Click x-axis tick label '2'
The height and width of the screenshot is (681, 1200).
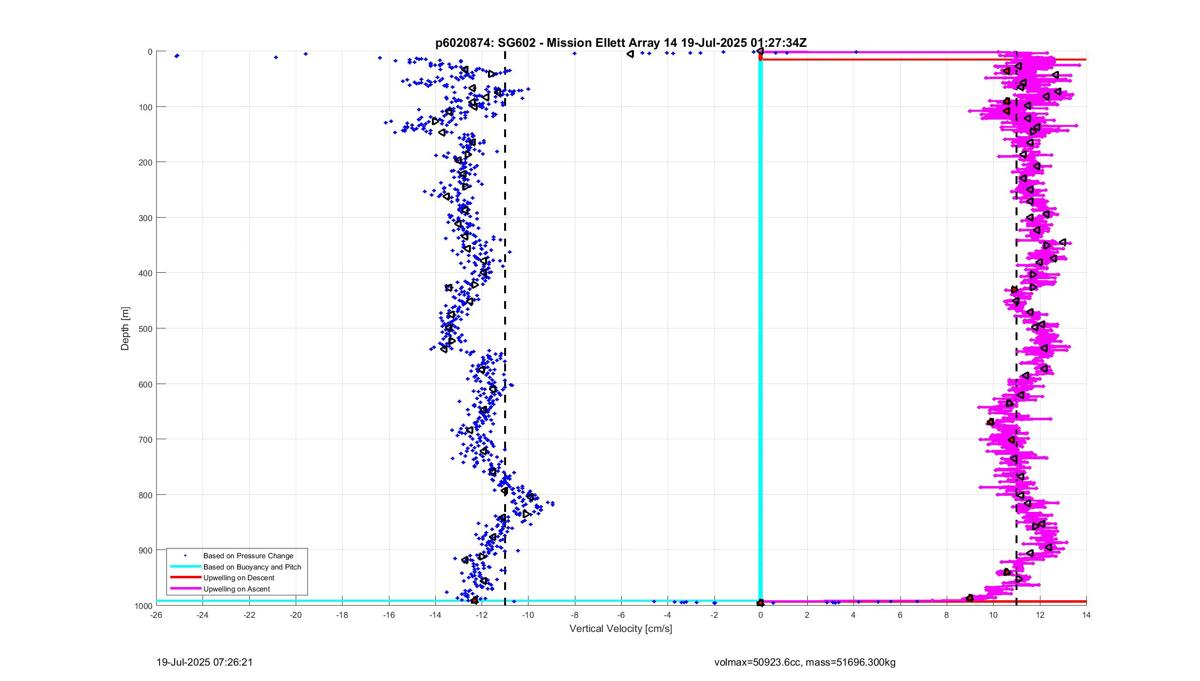tap(807, 615)
